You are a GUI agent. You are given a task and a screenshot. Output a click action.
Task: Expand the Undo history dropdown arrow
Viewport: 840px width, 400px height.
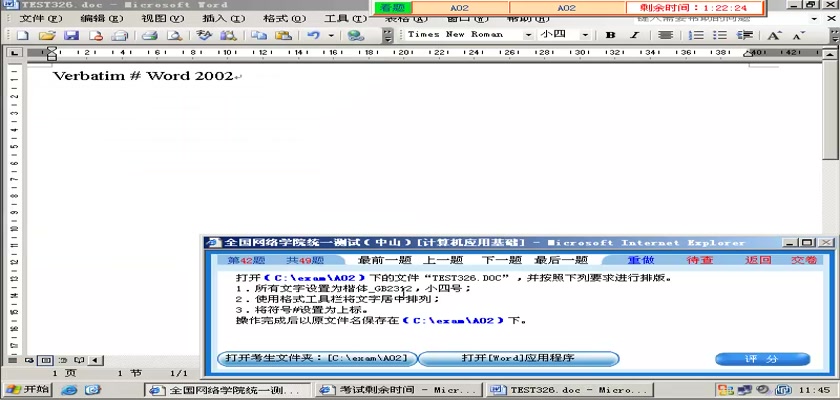point(331,36)
